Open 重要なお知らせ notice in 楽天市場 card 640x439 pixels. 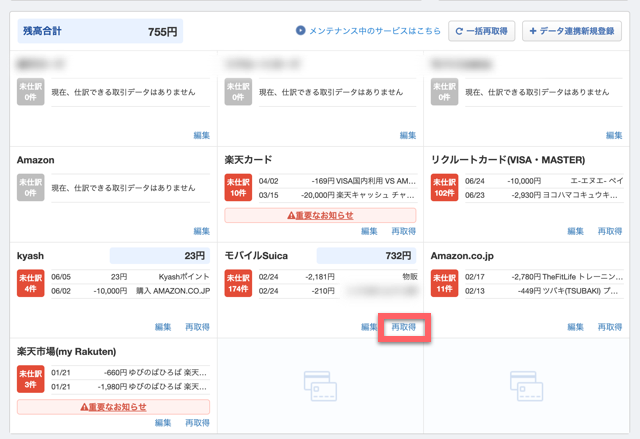coord(113,407)
